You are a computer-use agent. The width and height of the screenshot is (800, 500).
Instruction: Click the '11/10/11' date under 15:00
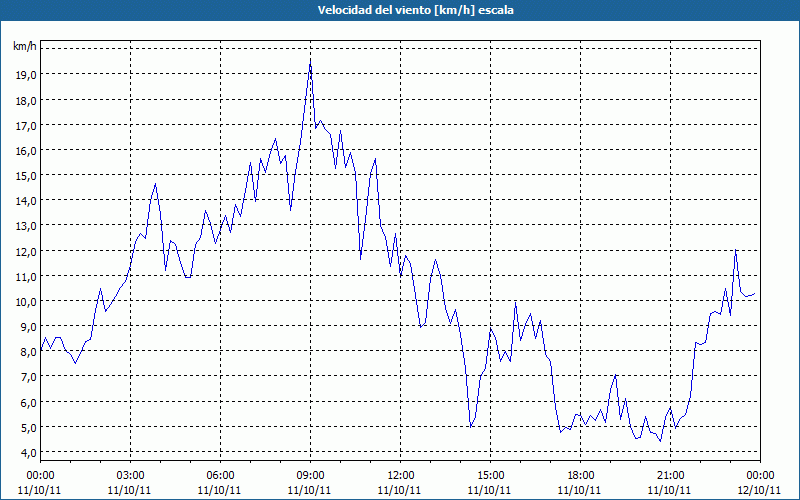490,490
